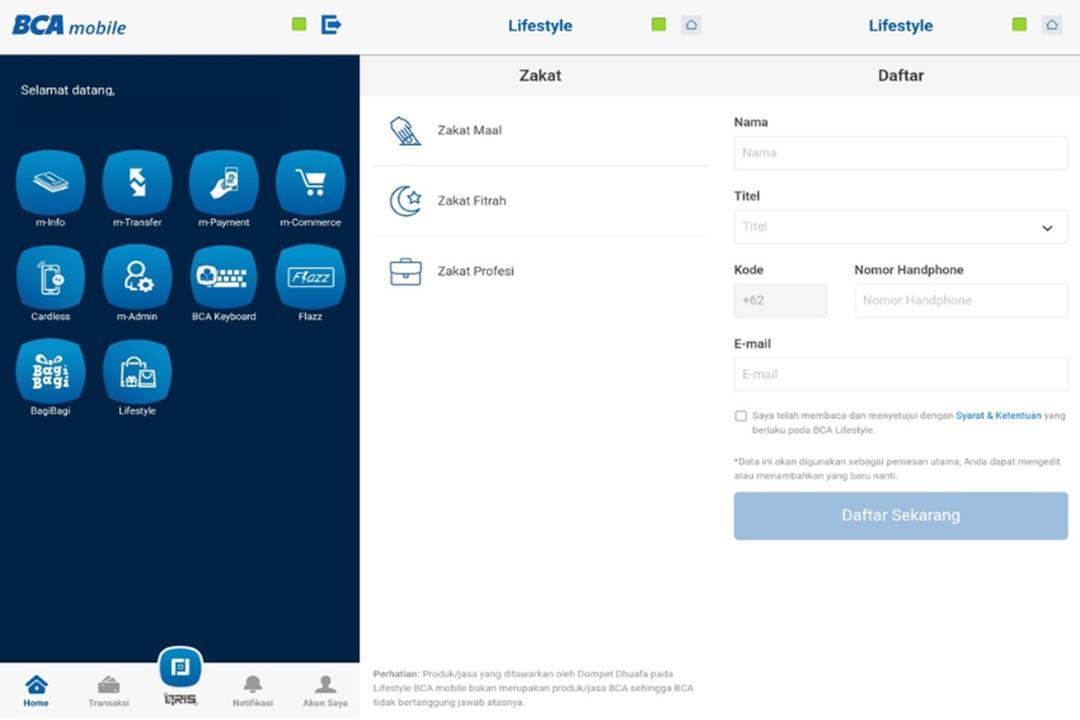This screenshot has height=720, width=1080.
Task: Tap the home icon in Daftar screen header
Action: (x=1052, y=25)
